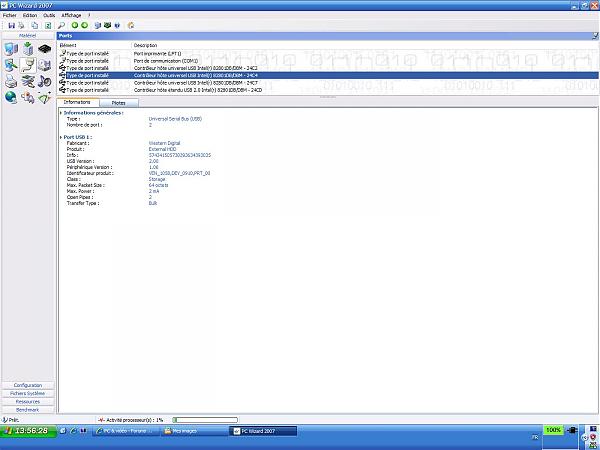Click the magnifying glass search icon

tap(61, 25)
